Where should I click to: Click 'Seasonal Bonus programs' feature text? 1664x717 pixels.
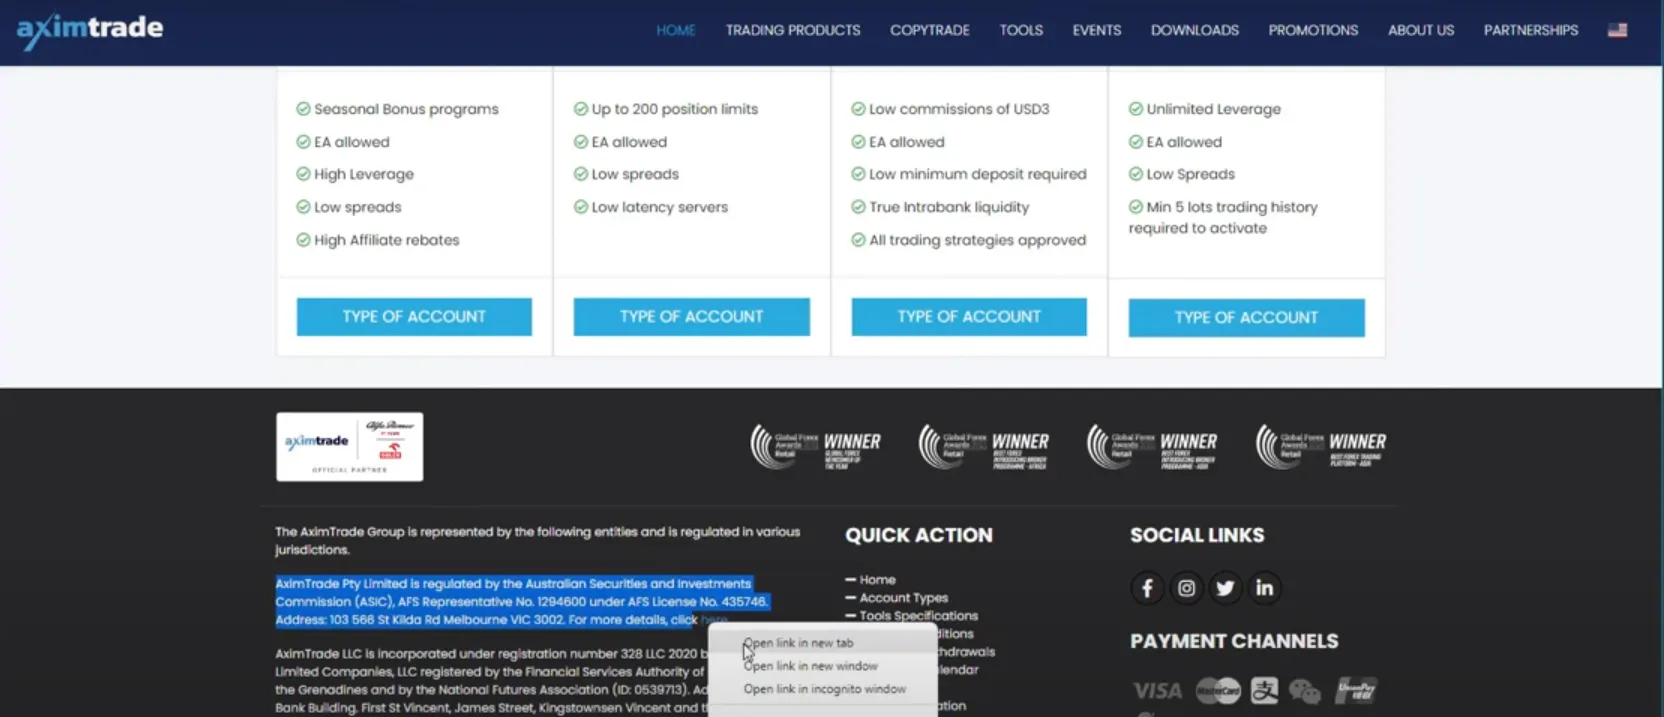coord(406,109)
